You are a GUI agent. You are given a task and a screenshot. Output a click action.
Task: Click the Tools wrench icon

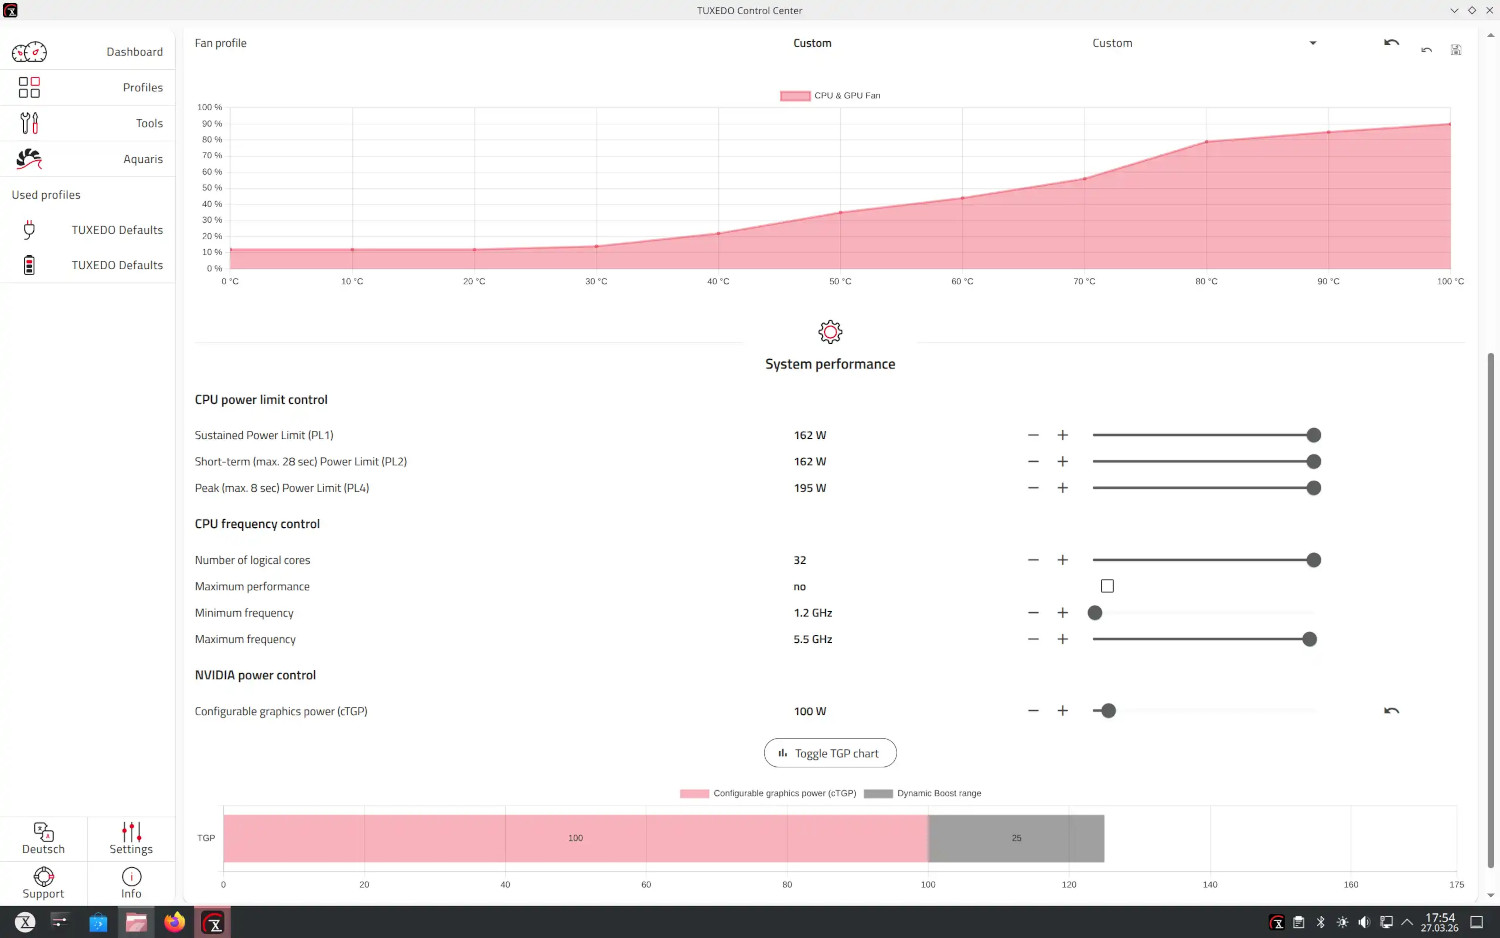(30, 123)
